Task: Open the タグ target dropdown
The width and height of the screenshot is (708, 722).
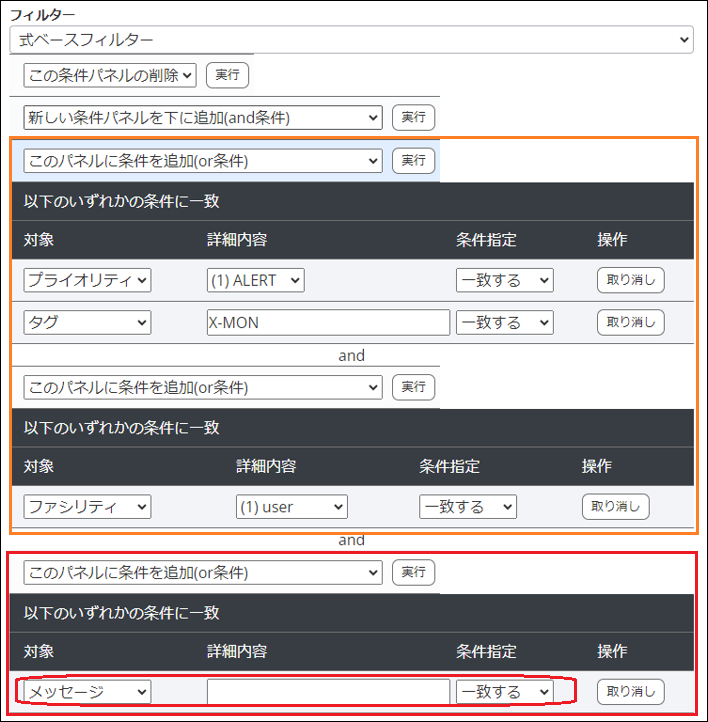Action: (x=87, y=322)
